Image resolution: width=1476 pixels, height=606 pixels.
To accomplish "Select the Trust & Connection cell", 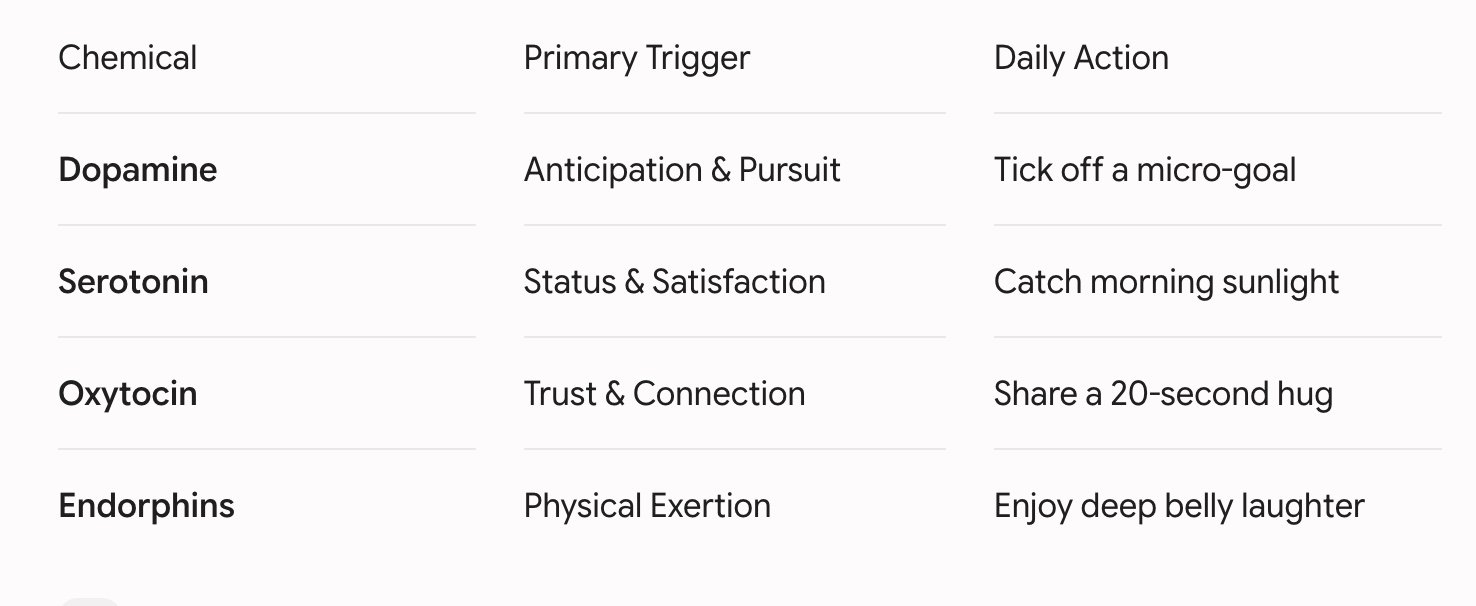I will (665, 394).
